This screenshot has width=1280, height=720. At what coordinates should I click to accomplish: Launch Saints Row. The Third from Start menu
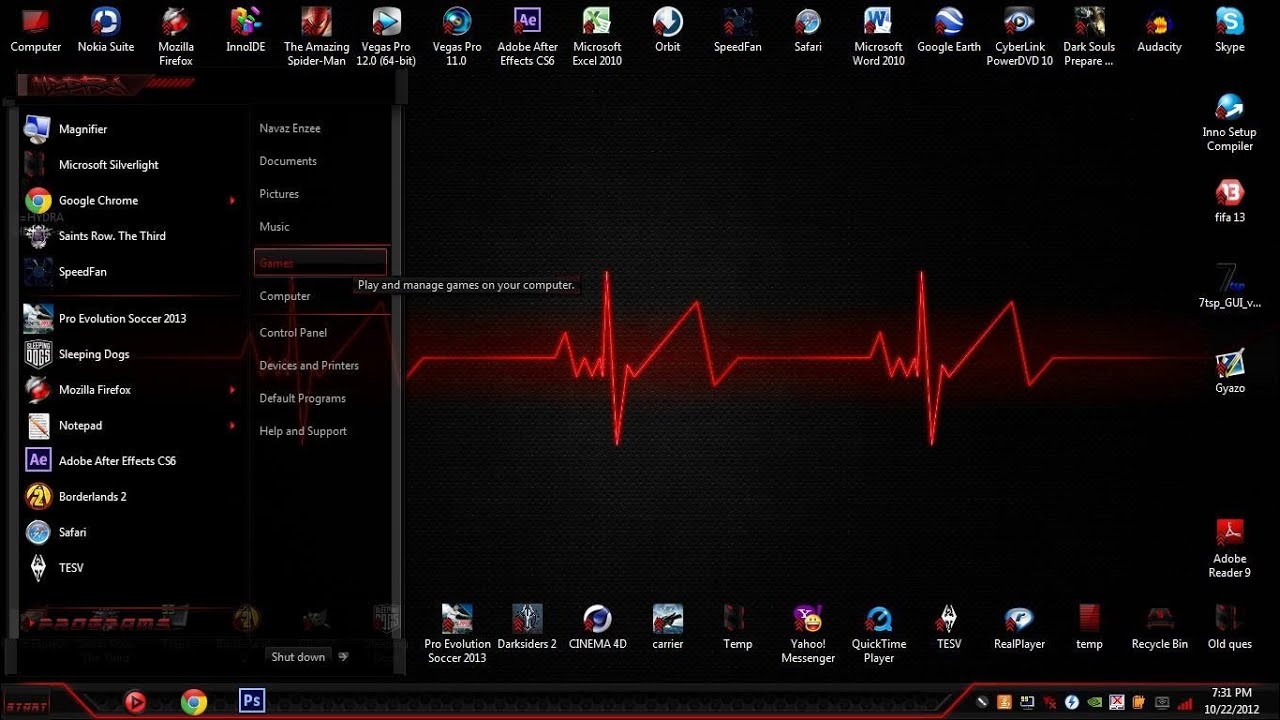[128, 236]
